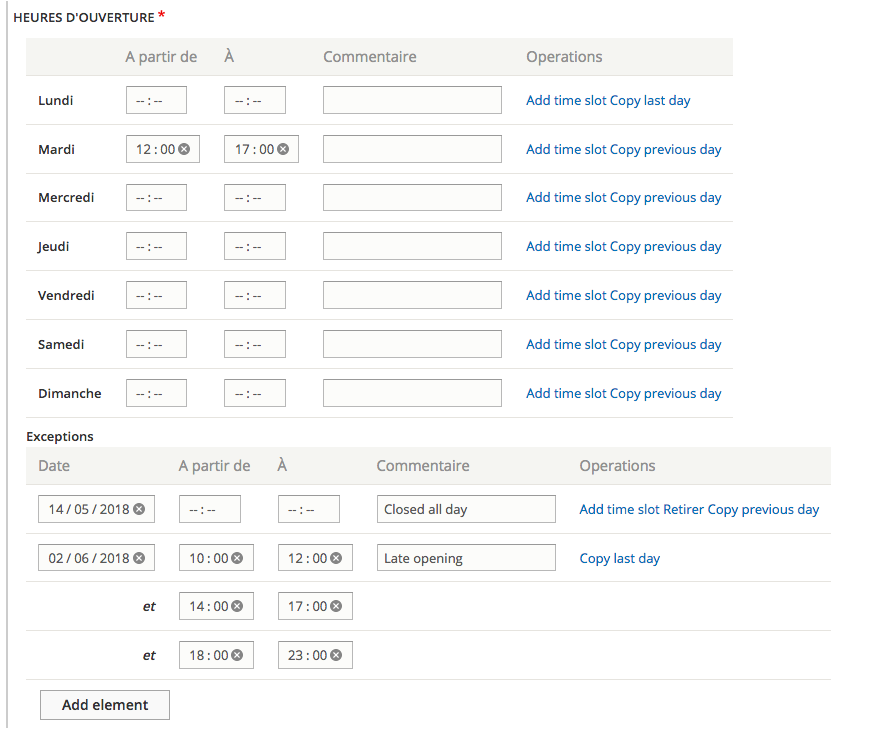Clear the 14:00 exception start time
This screenshot has height=749, width=872.
pos(237,606)
